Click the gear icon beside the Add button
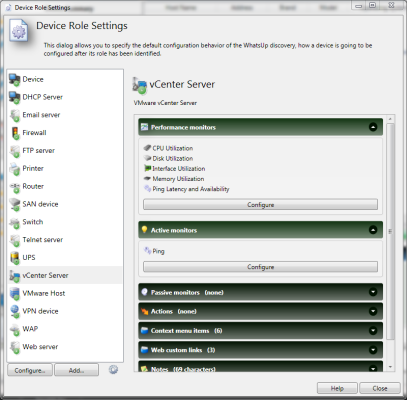Viewport: 407px width, 400px height. point(113,369)
